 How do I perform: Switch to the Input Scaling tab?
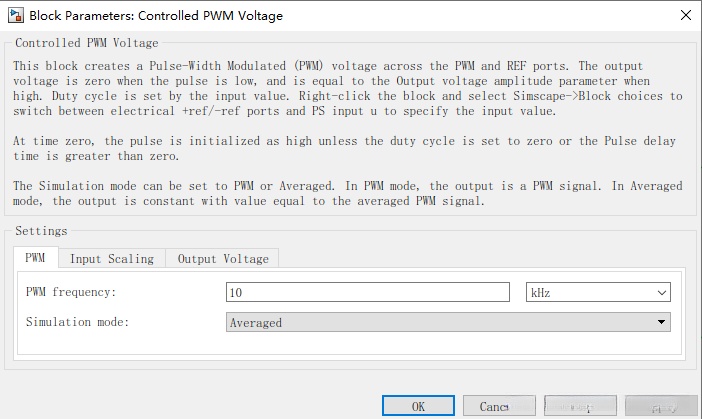pos(112,259)
